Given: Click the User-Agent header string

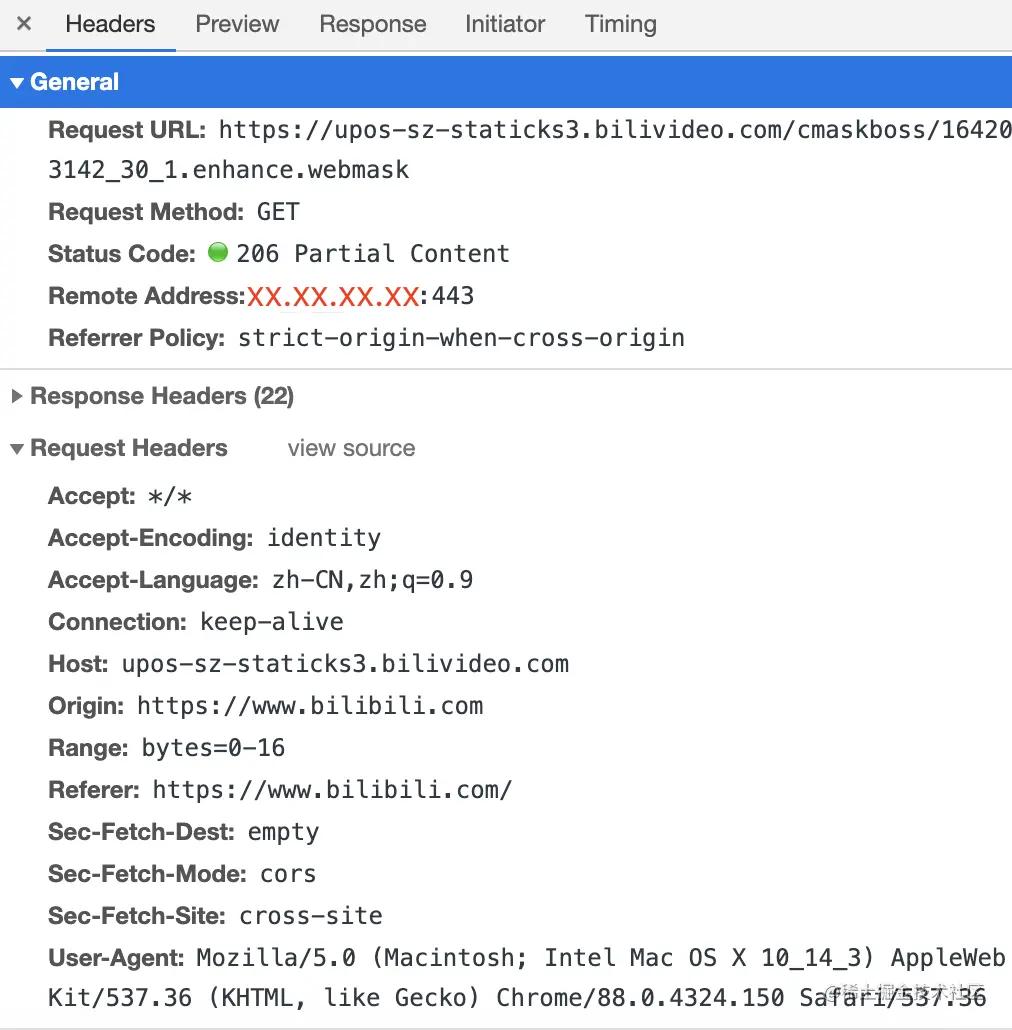Looking at the screenshot, I should point(600,958).
